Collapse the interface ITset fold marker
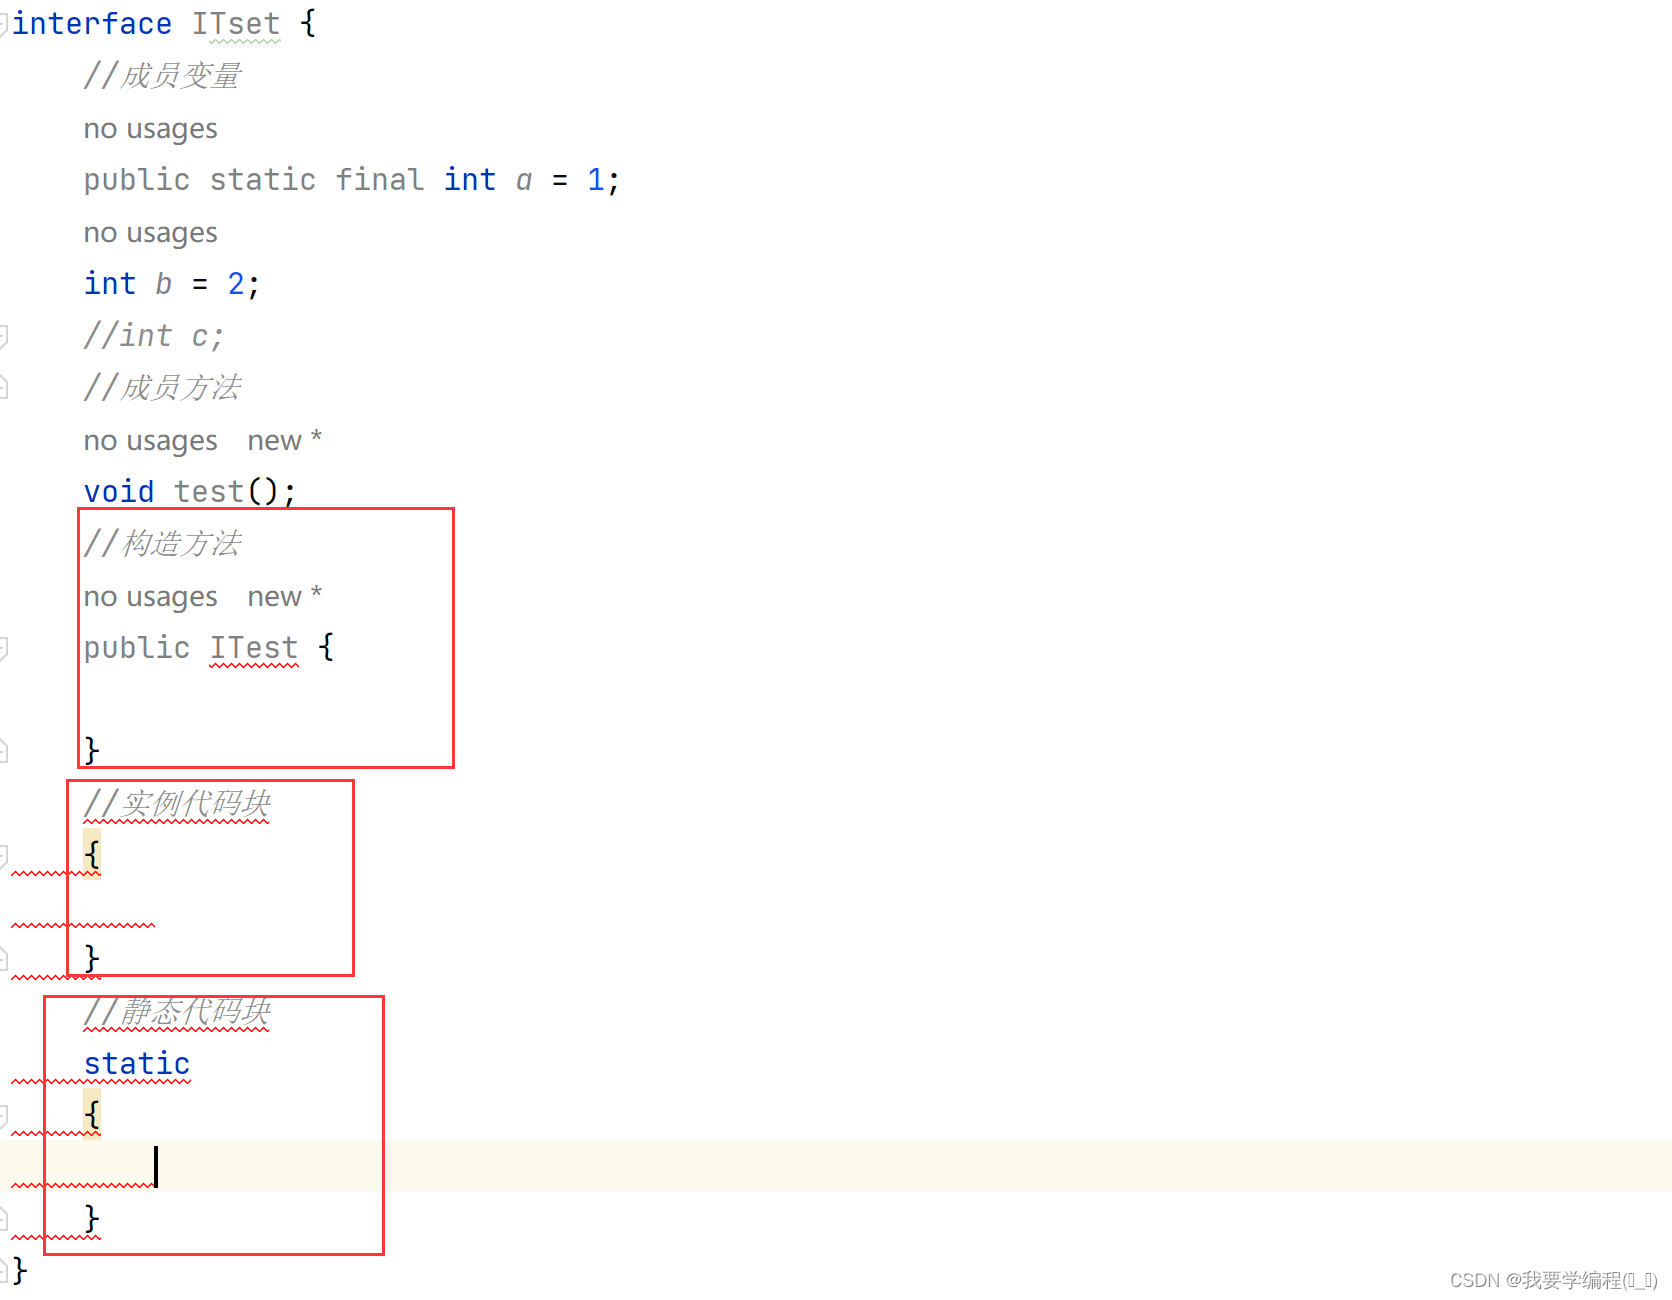 click(3, 23)
